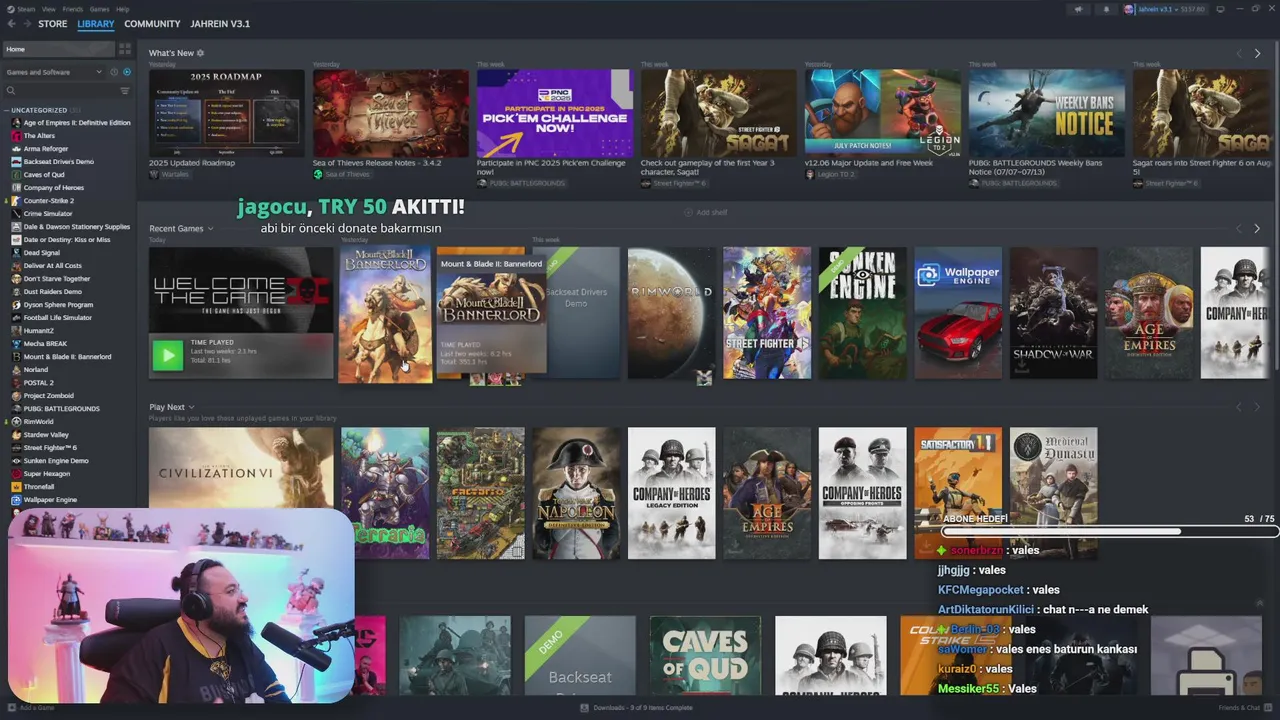
Task: Click the Thronefall icon in the sidebar
Action: coord(16,487)
